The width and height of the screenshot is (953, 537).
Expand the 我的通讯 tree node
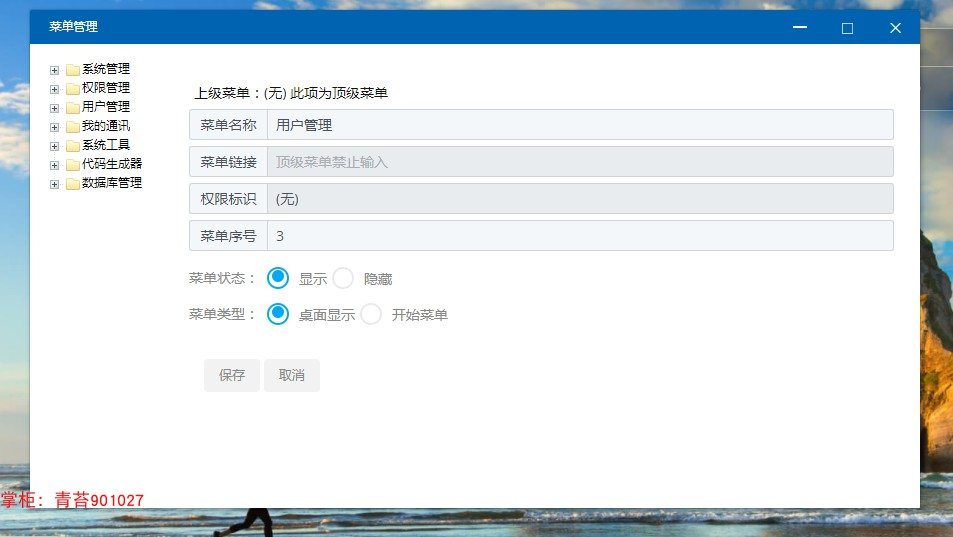tap(54, 128)
